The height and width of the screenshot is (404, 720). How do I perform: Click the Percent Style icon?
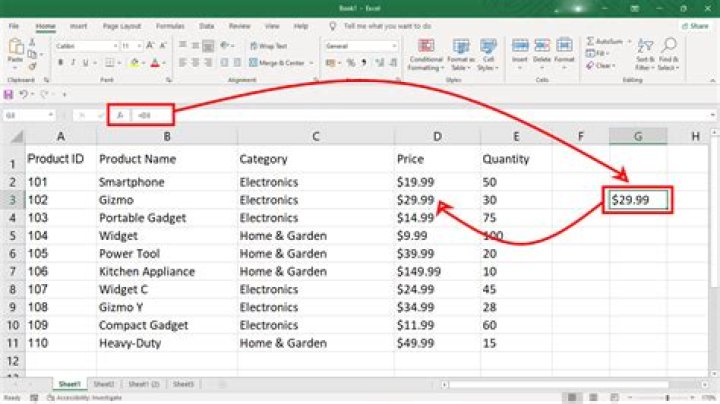tap(351, 62)
